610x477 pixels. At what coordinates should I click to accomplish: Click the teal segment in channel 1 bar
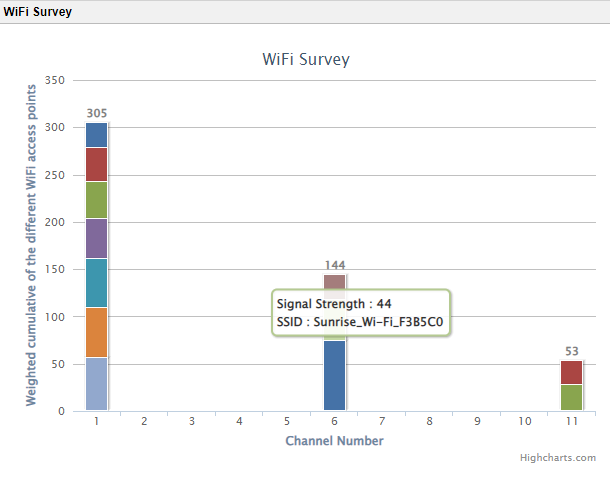coord(96,283)
